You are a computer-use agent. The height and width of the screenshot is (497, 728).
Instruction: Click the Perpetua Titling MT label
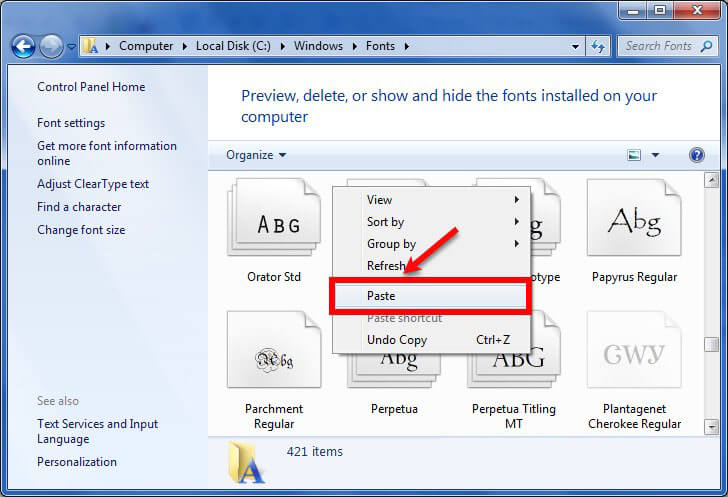(514, 416)
